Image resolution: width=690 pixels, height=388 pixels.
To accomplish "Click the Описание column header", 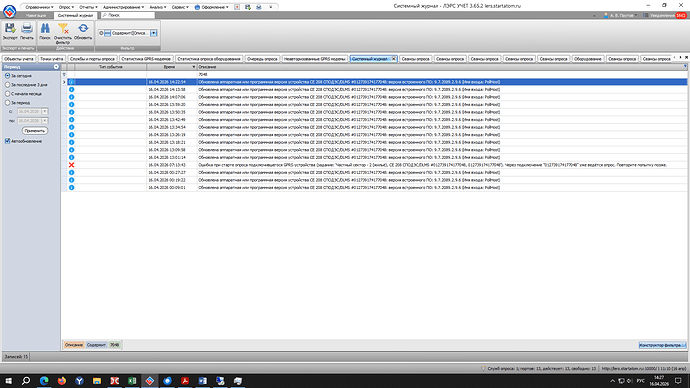I will coord(442,67).
